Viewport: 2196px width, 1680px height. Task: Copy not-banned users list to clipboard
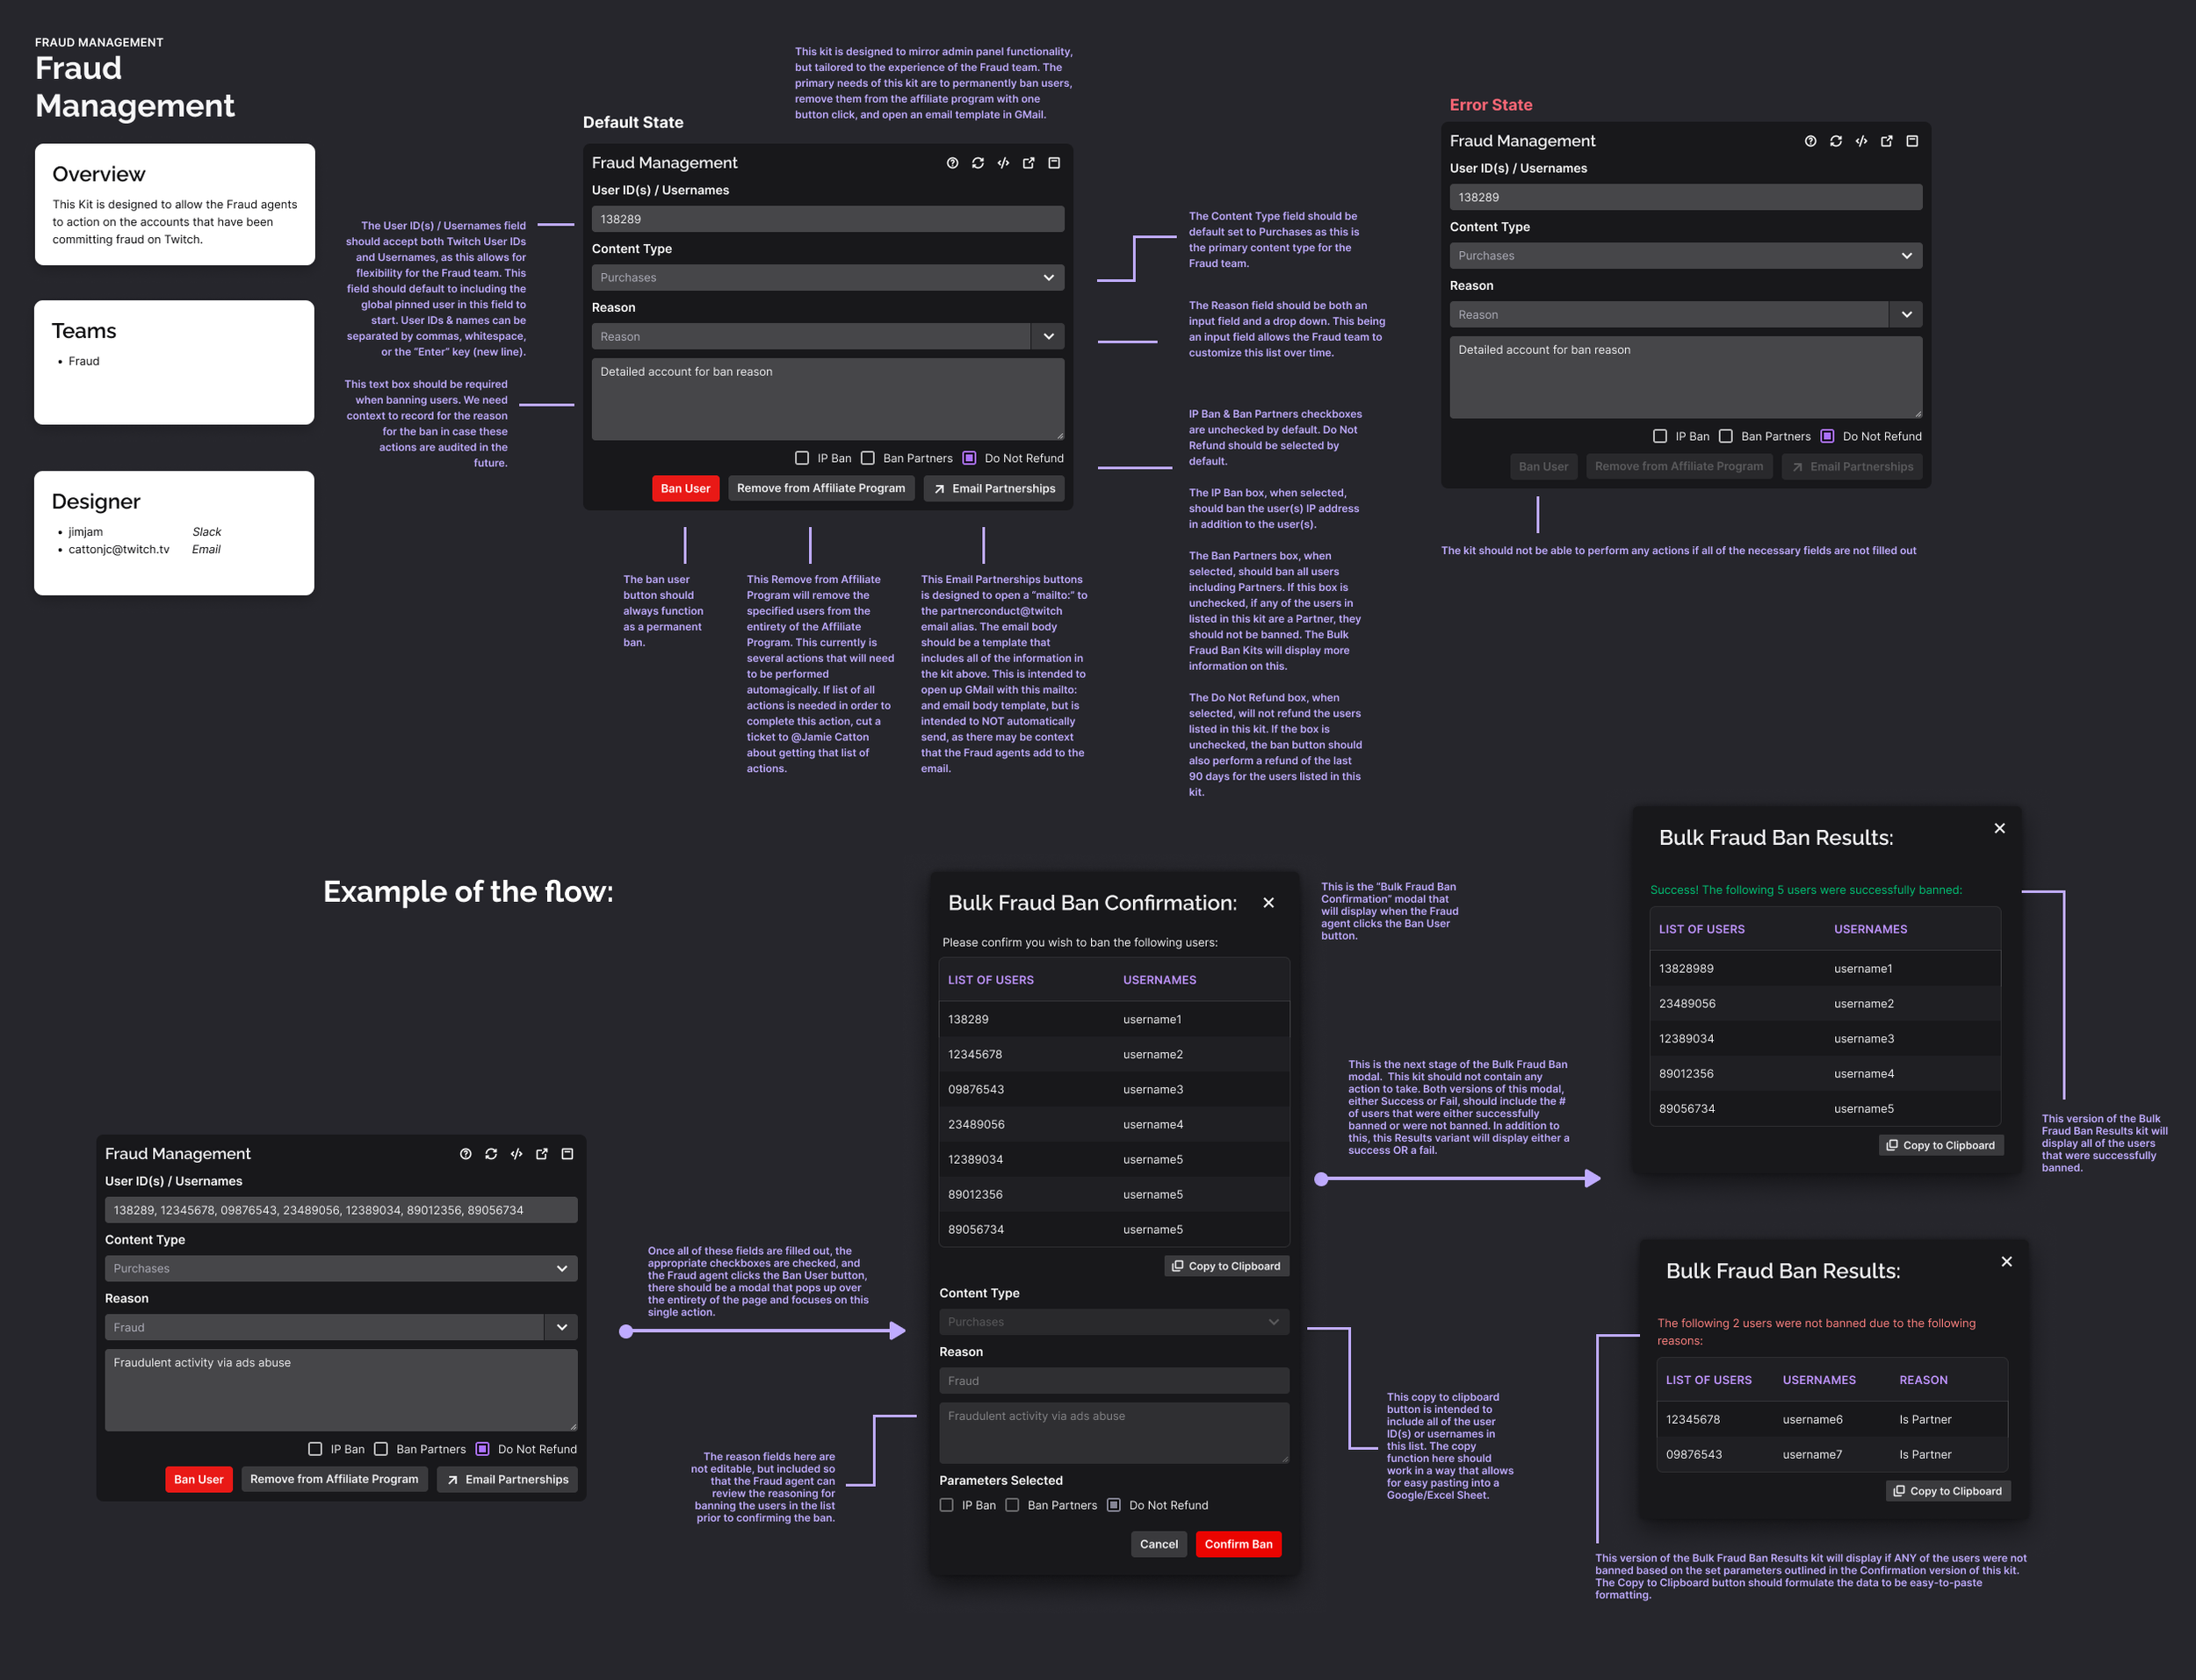coord(1948,1491)
